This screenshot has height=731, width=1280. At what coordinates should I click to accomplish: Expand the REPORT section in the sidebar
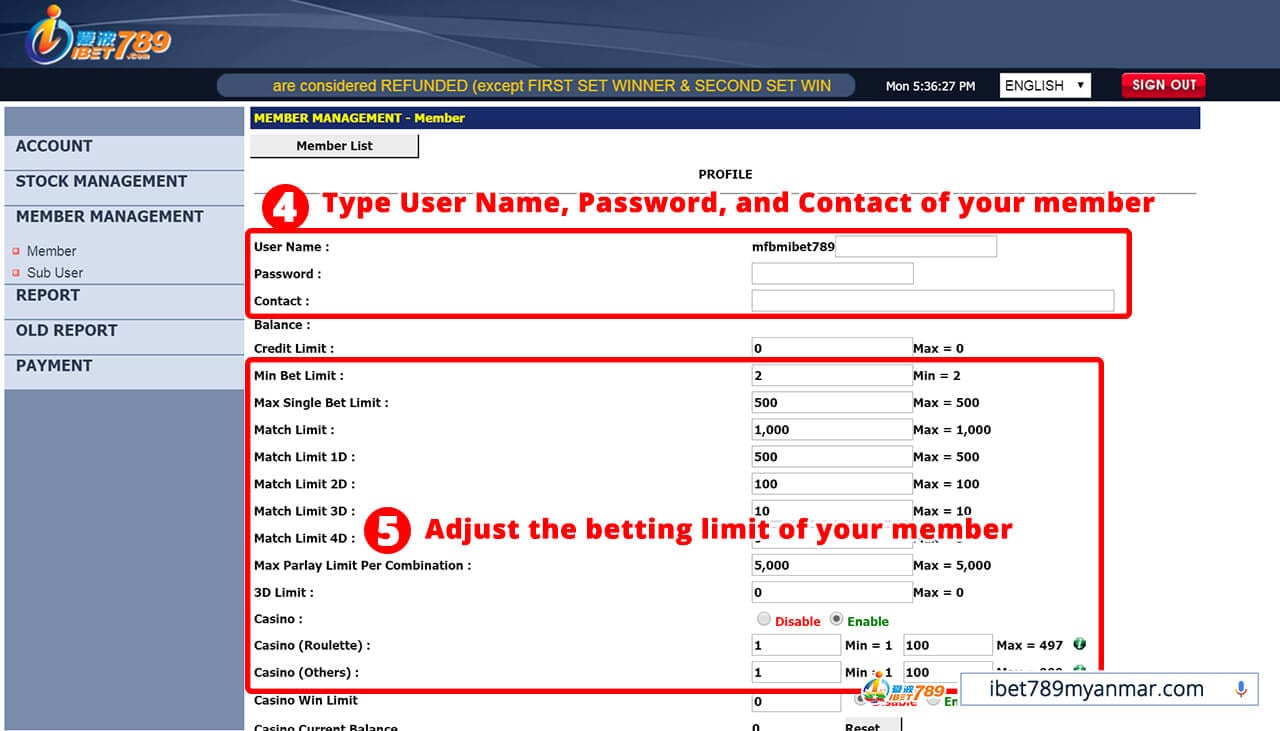coord(46,295)
